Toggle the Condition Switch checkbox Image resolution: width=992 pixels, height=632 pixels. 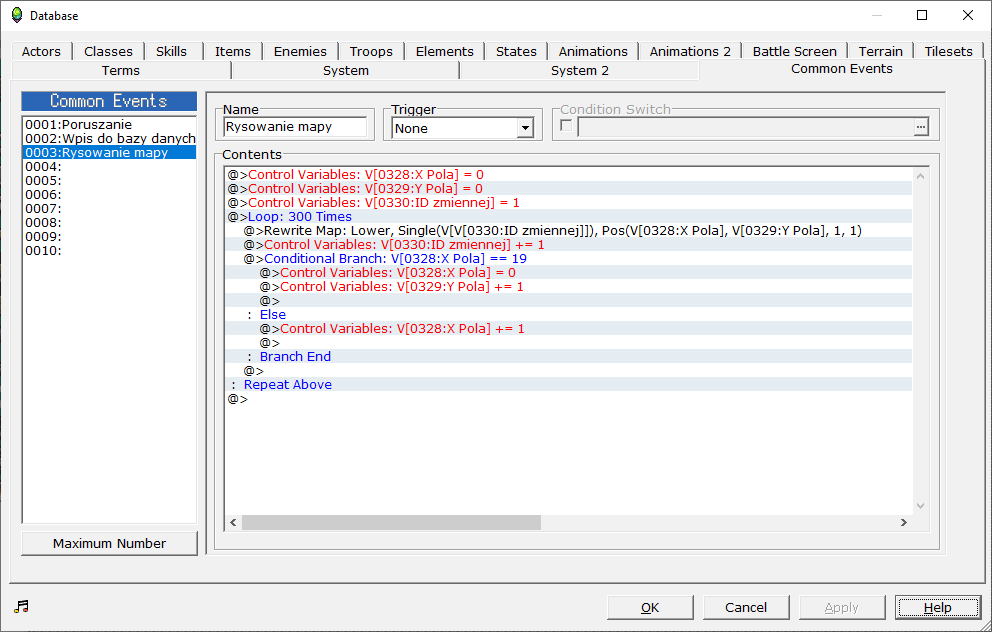(566, 126)
